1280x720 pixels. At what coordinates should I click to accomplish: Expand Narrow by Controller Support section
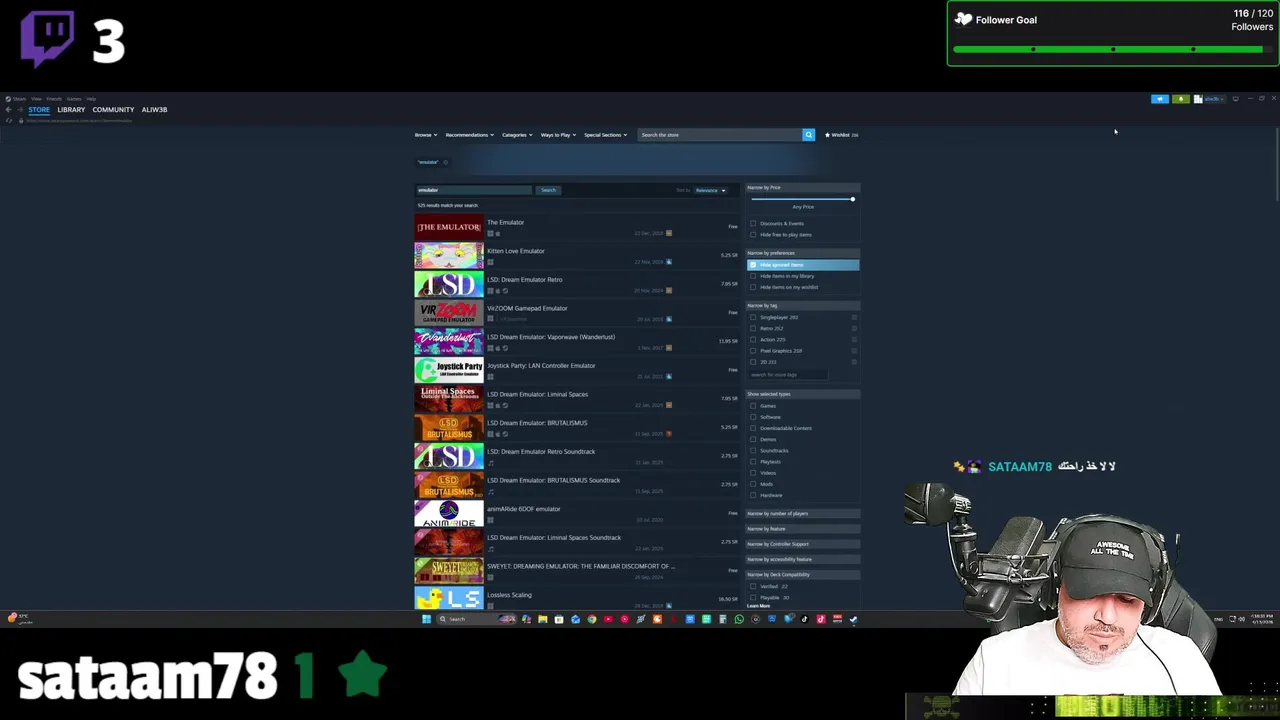tap(803, 544)
